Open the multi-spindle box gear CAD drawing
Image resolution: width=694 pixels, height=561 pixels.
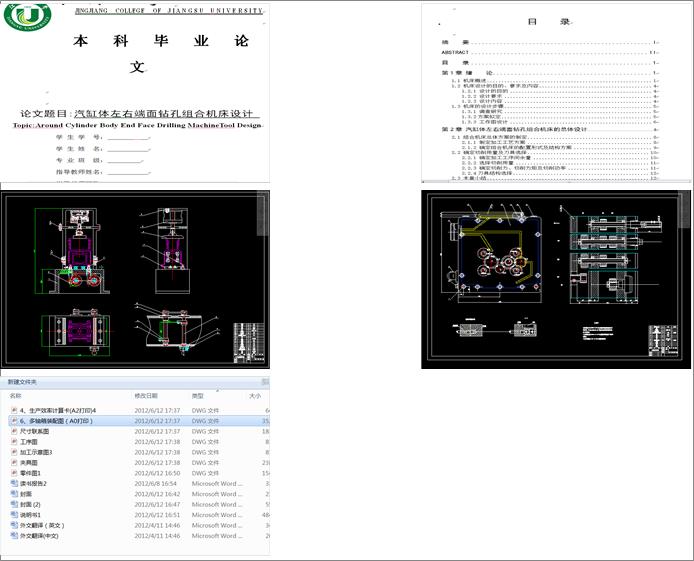556,279
